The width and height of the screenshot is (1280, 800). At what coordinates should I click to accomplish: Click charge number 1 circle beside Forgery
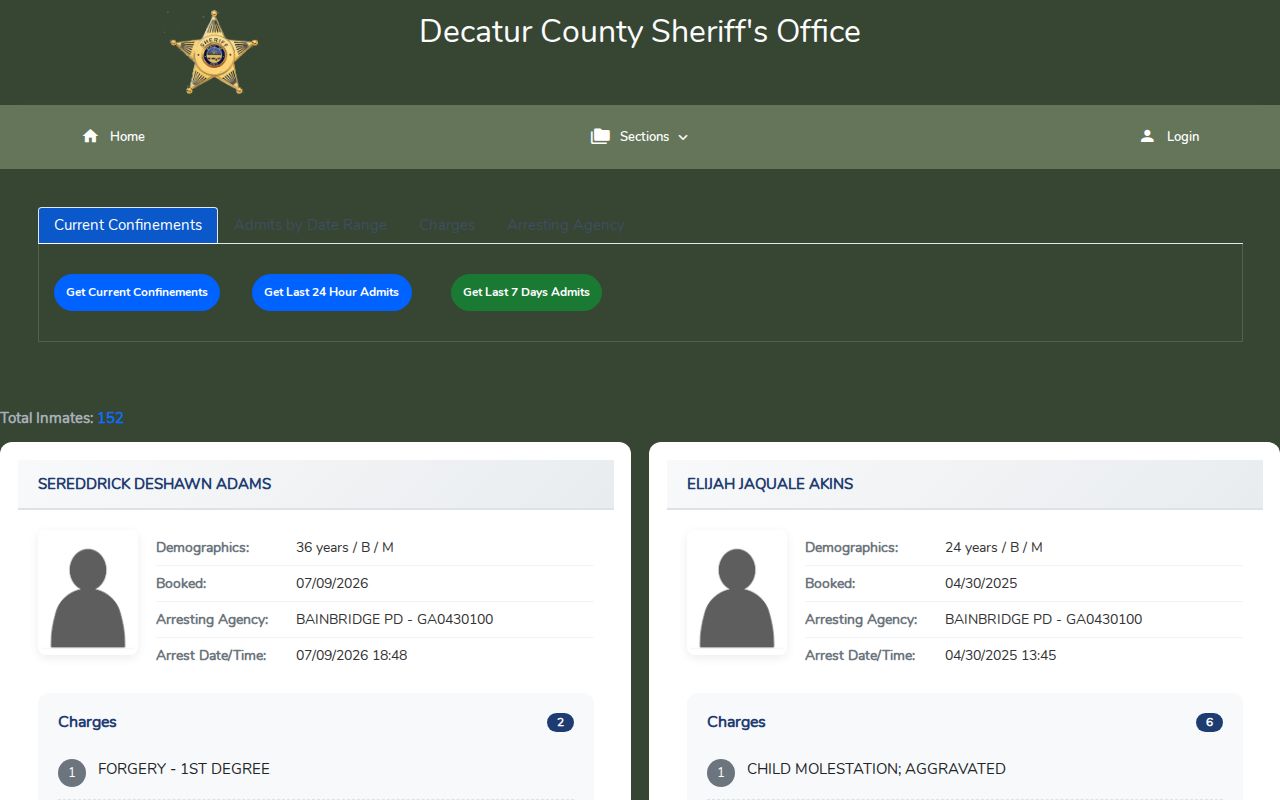(72, 773)
